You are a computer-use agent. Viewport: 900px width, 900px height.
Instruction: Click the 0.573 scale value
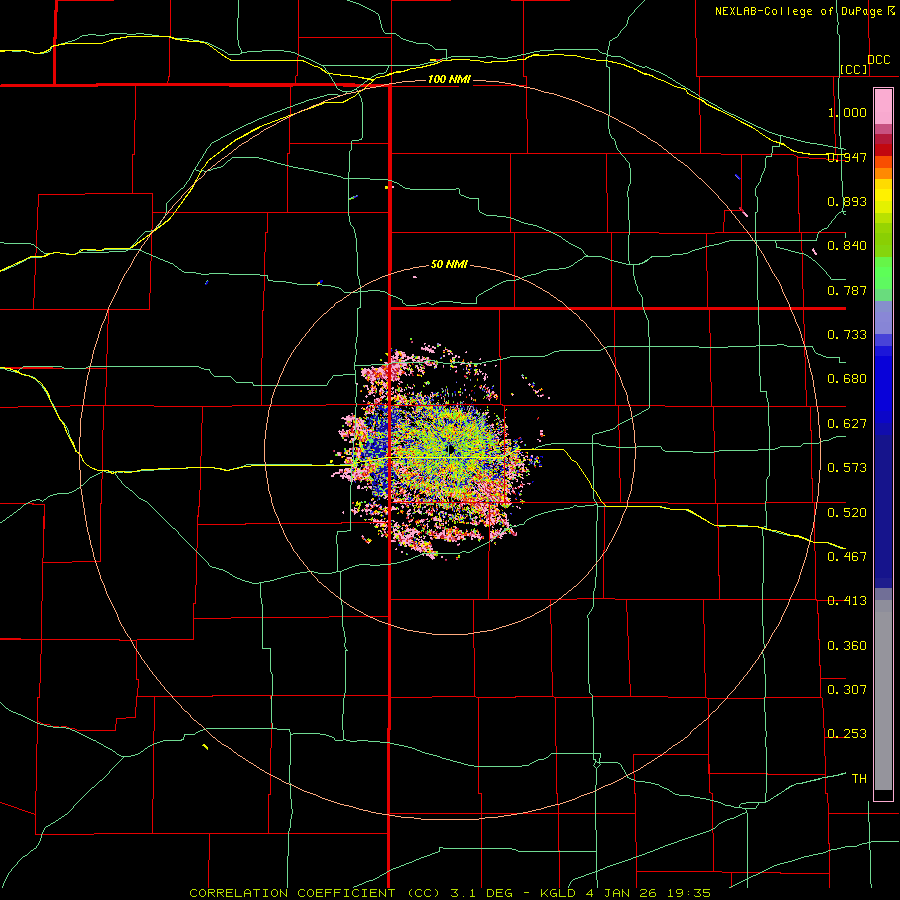coord(847,468)
